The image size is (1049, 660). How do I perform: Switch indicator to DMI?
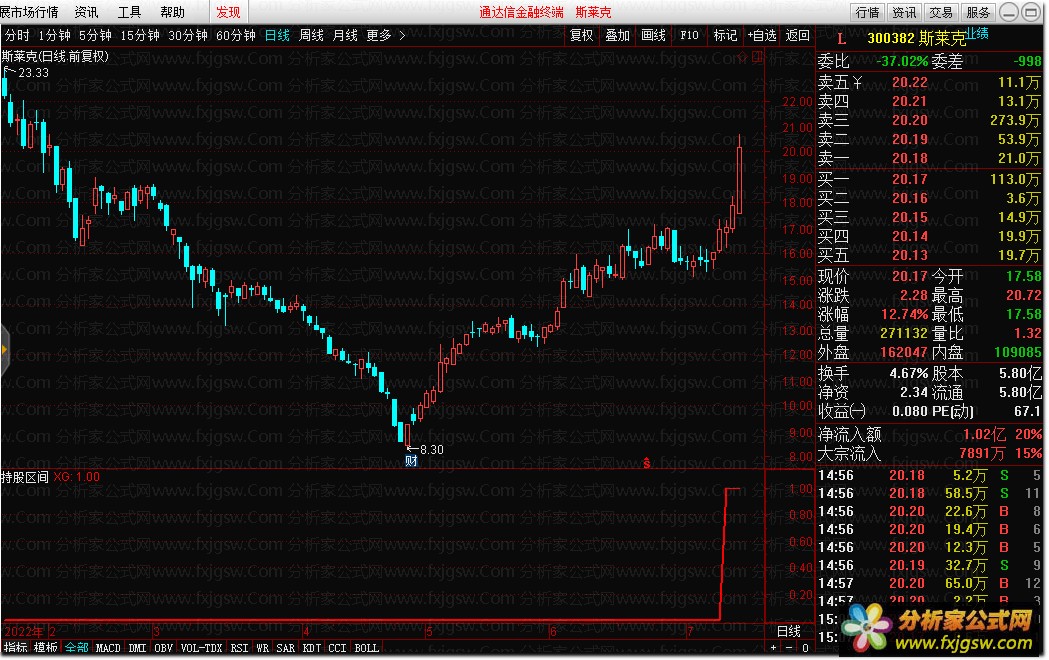click(x=137, y=647)
